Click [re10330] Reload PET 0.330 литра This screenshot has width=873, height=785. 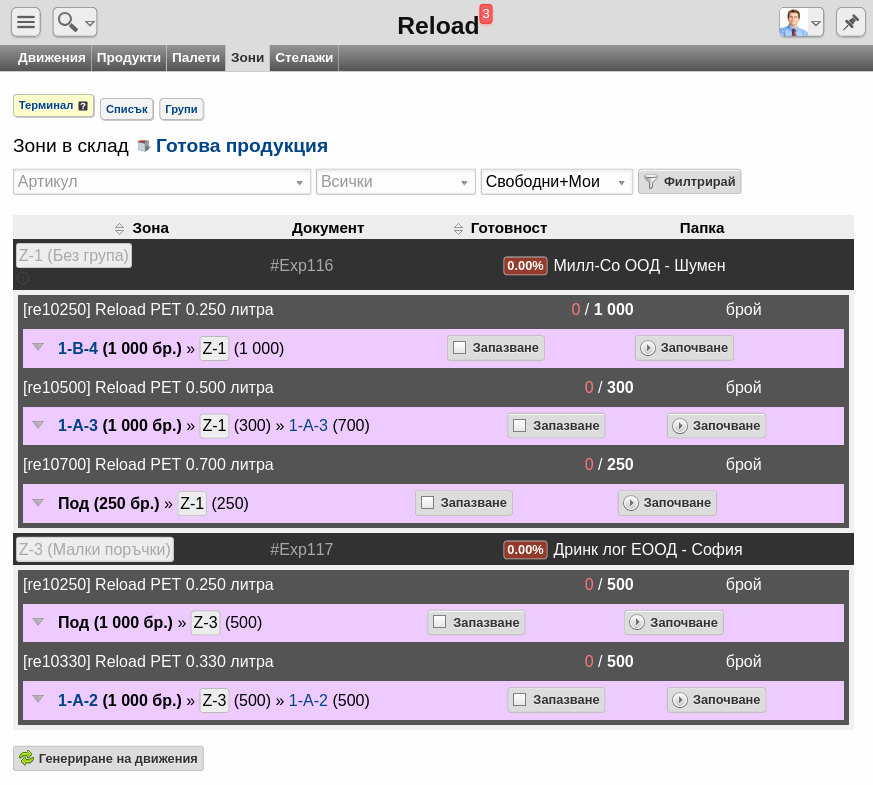[148, 661]
